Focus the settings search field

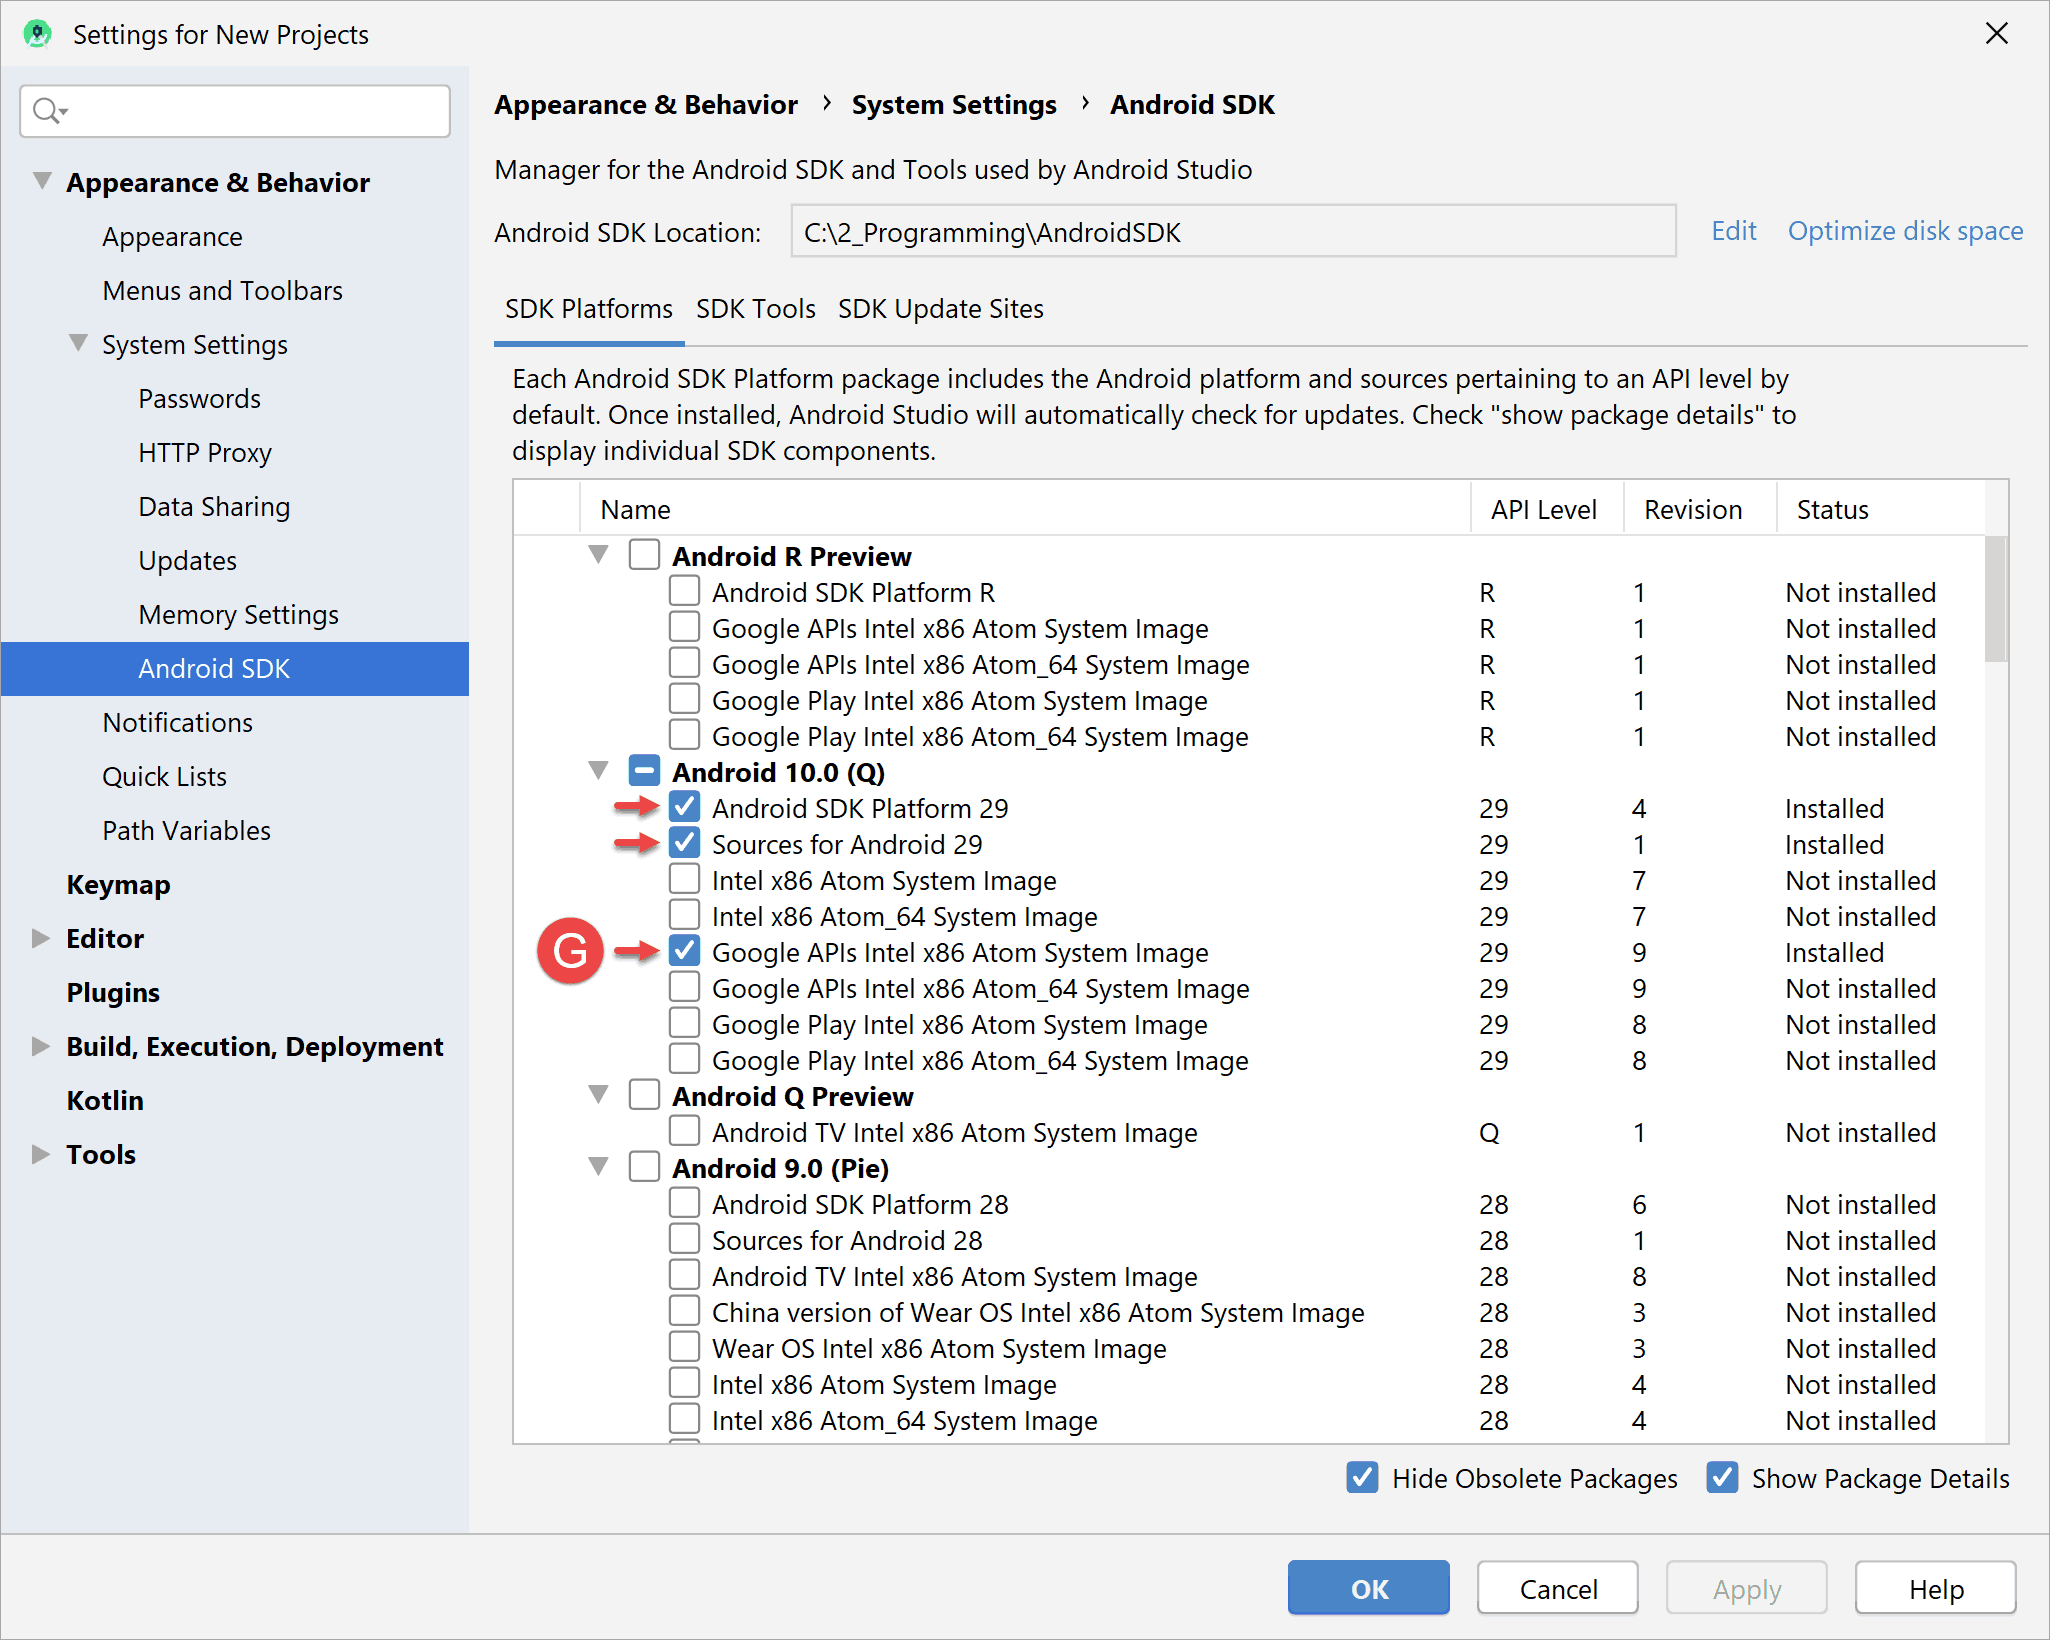(235, 110)
